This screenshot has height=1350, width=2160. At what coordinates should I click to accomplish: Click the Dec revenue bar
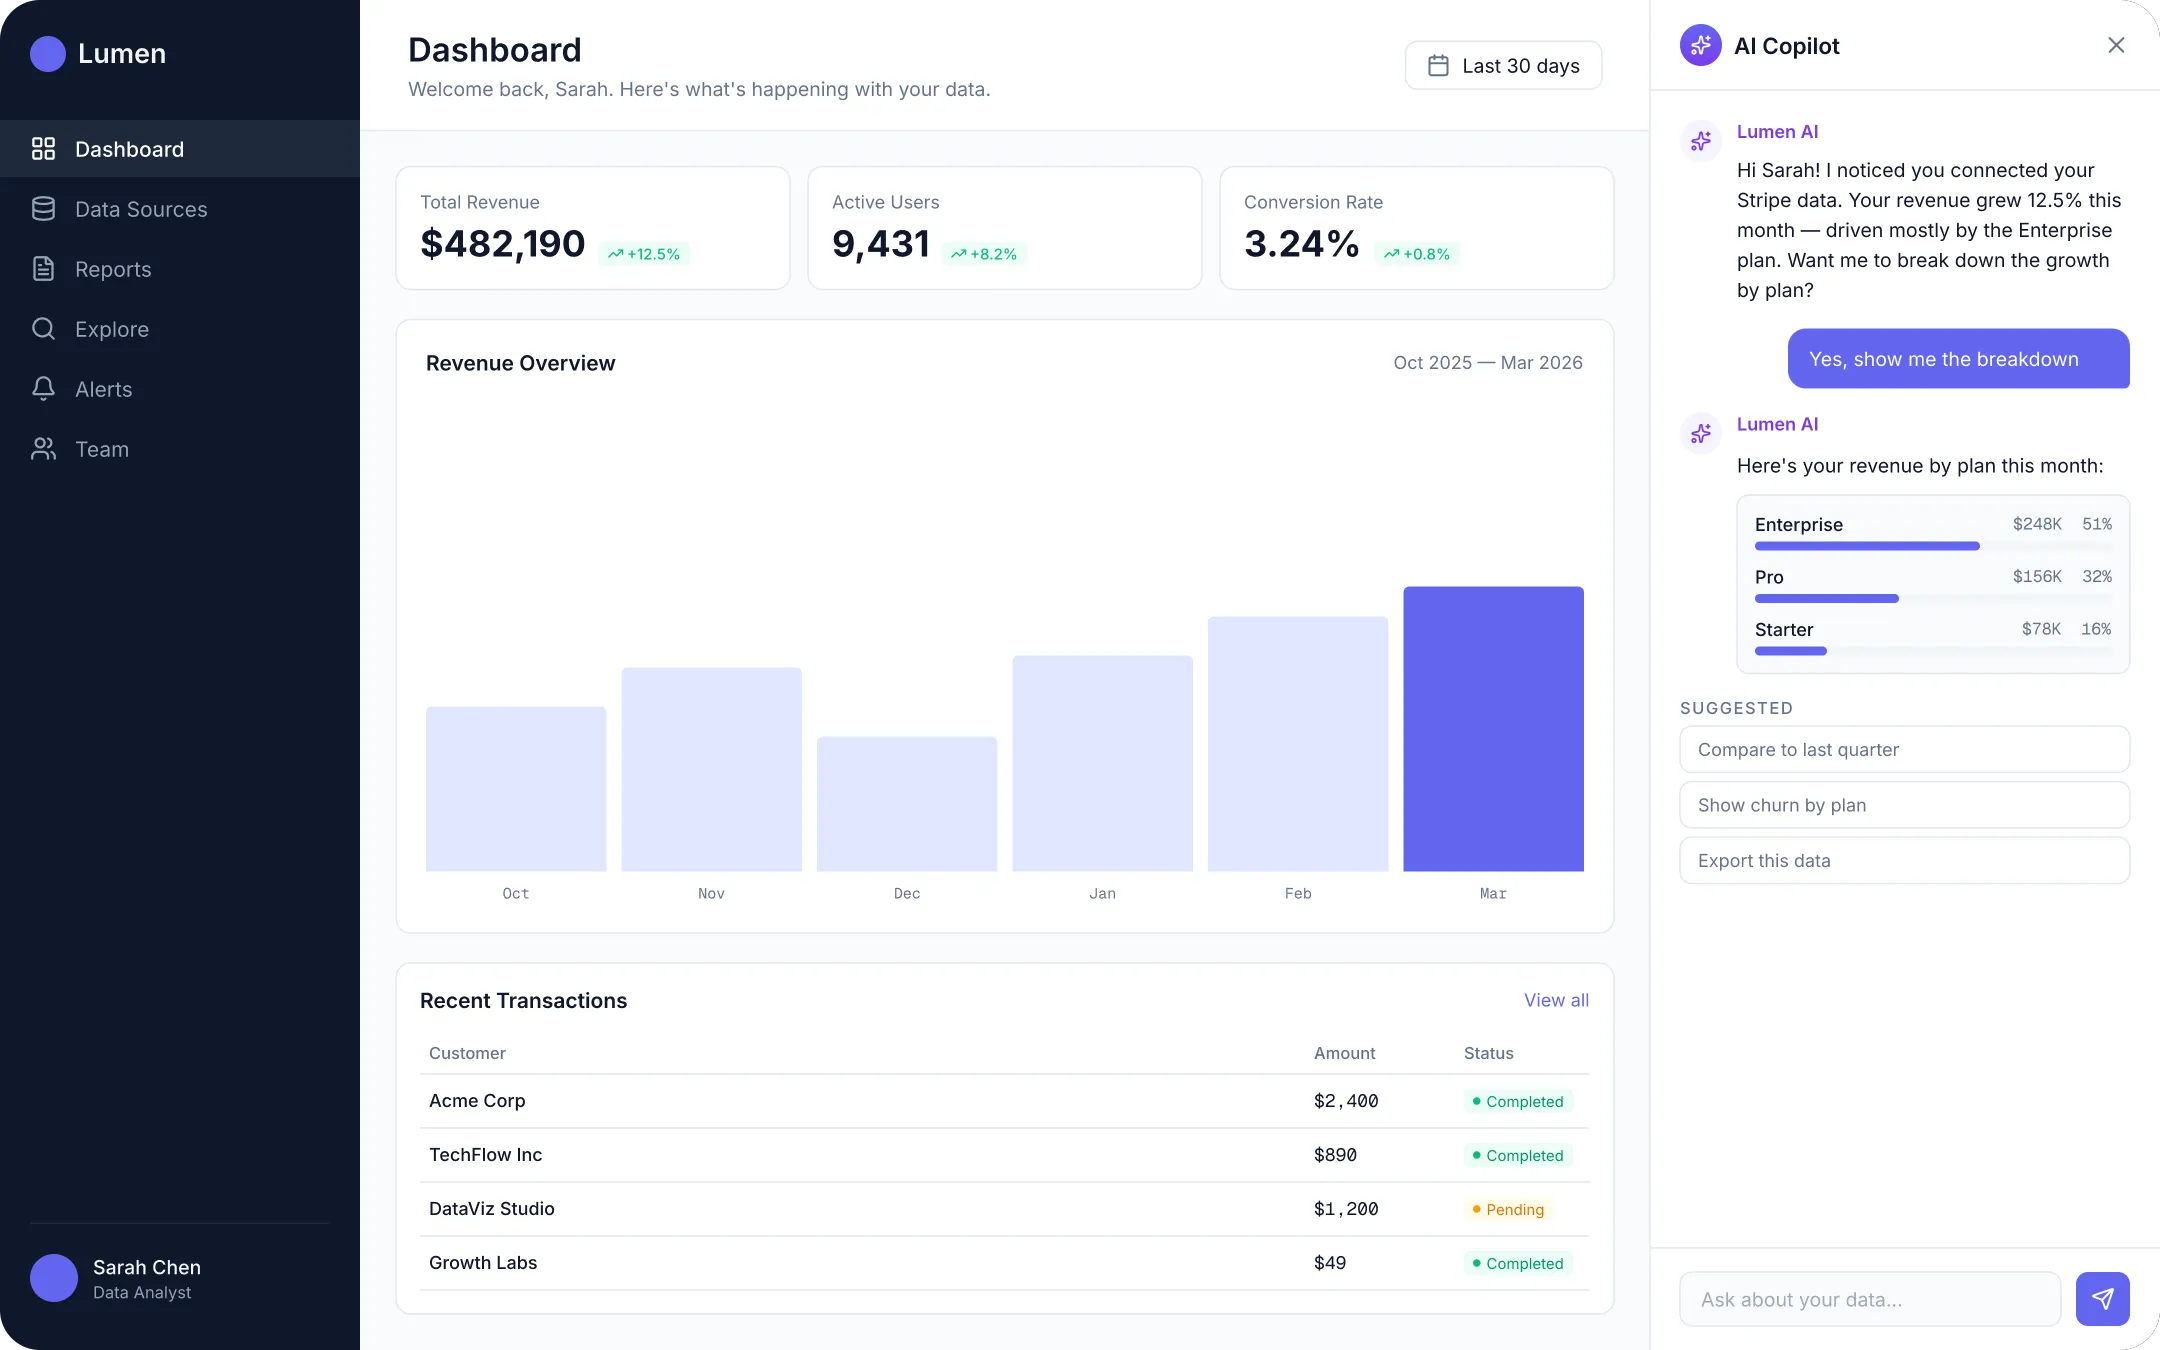[907, 804]
